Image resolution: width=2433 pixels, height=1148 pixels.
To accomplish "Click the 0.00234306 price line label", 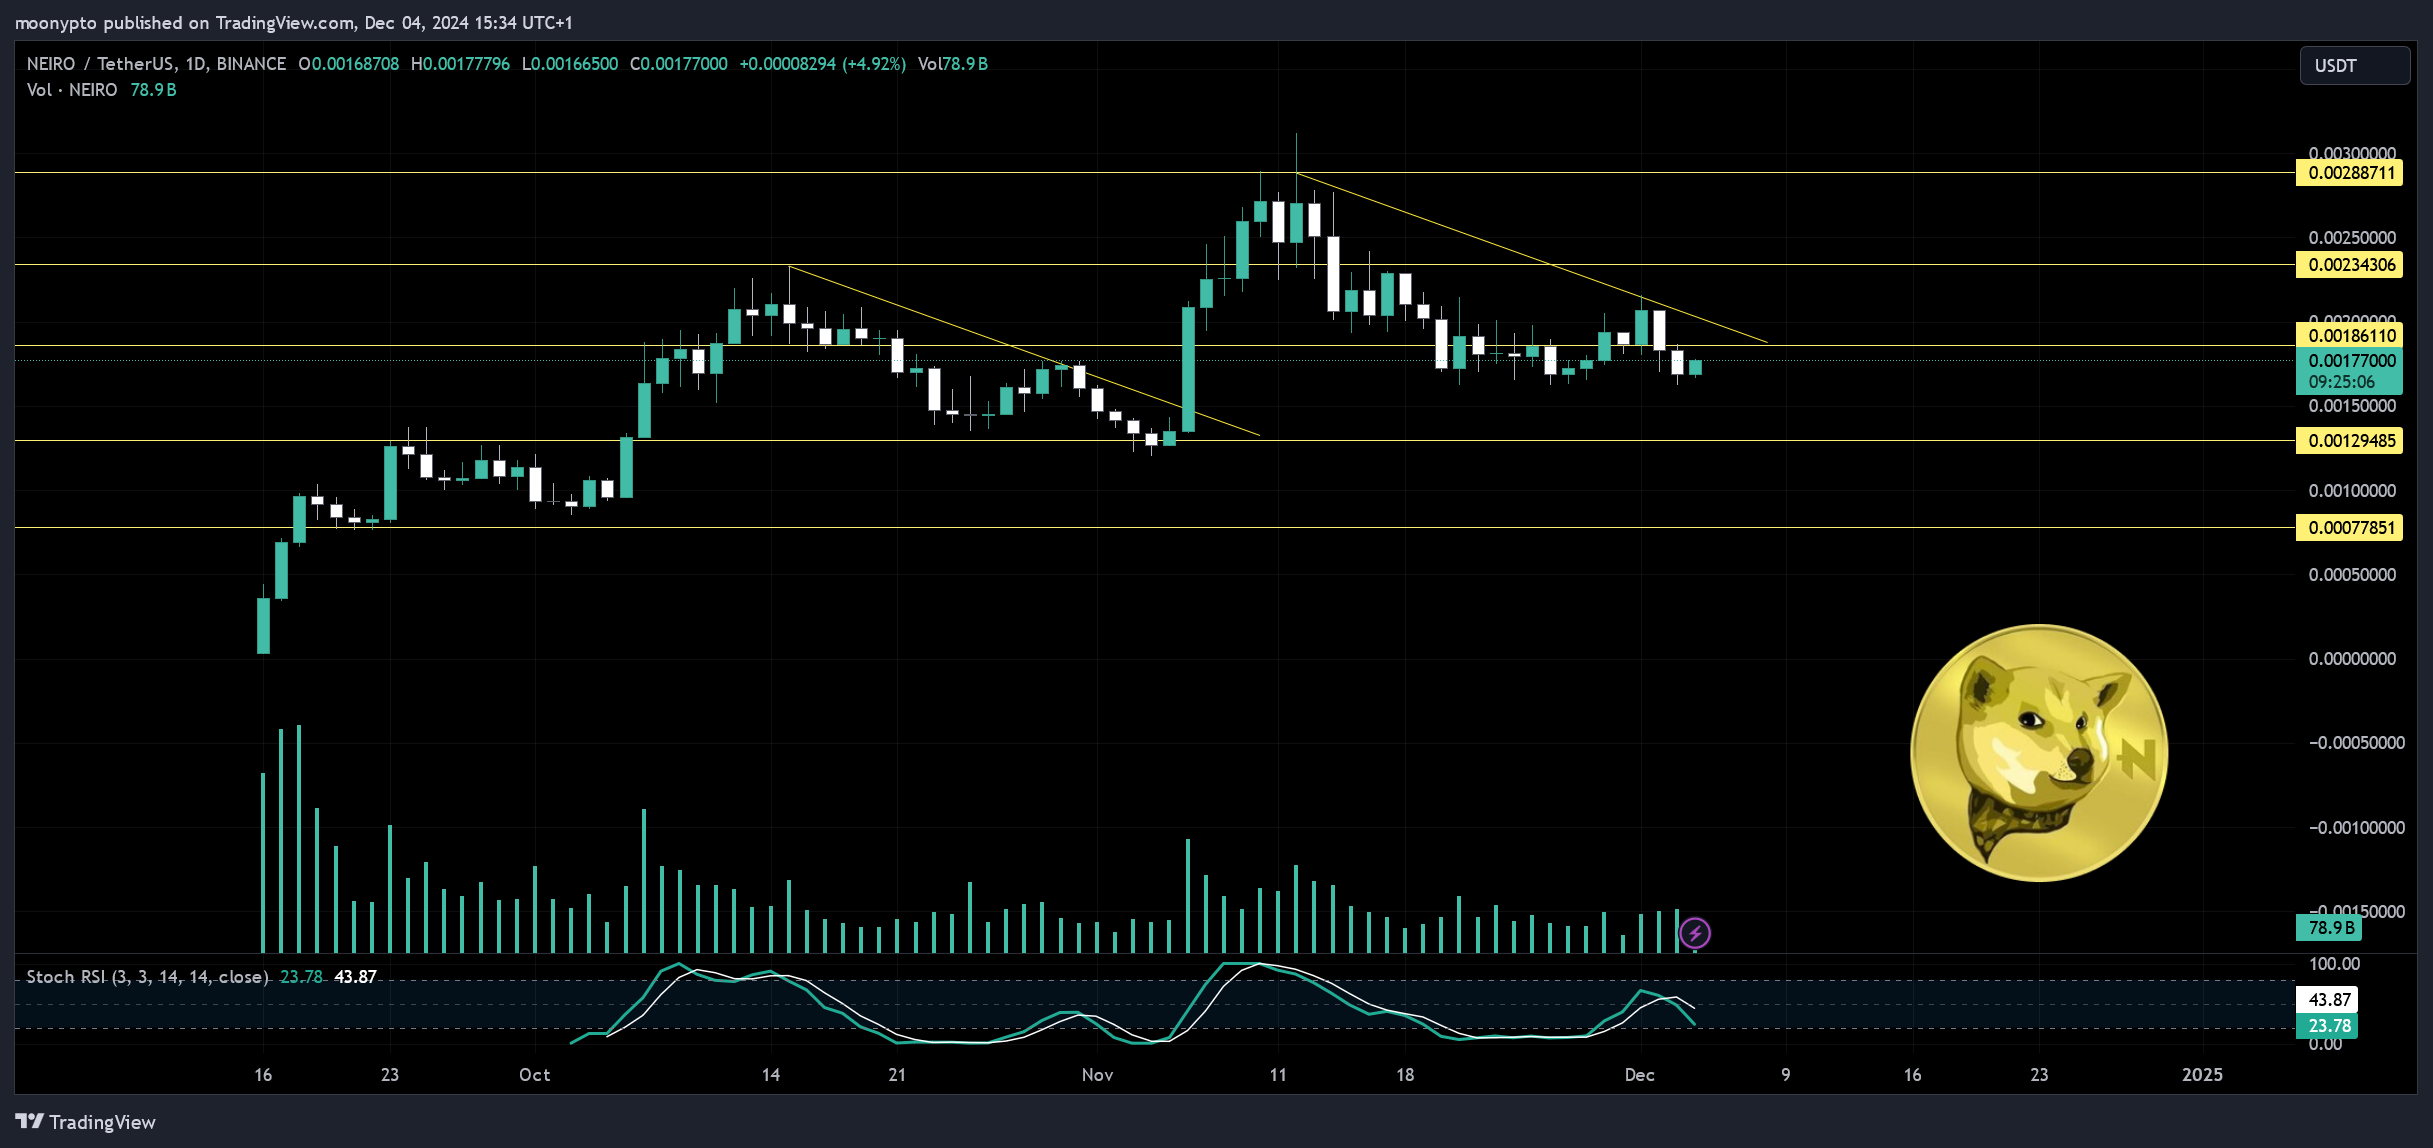I will (x=2351, y=265).
